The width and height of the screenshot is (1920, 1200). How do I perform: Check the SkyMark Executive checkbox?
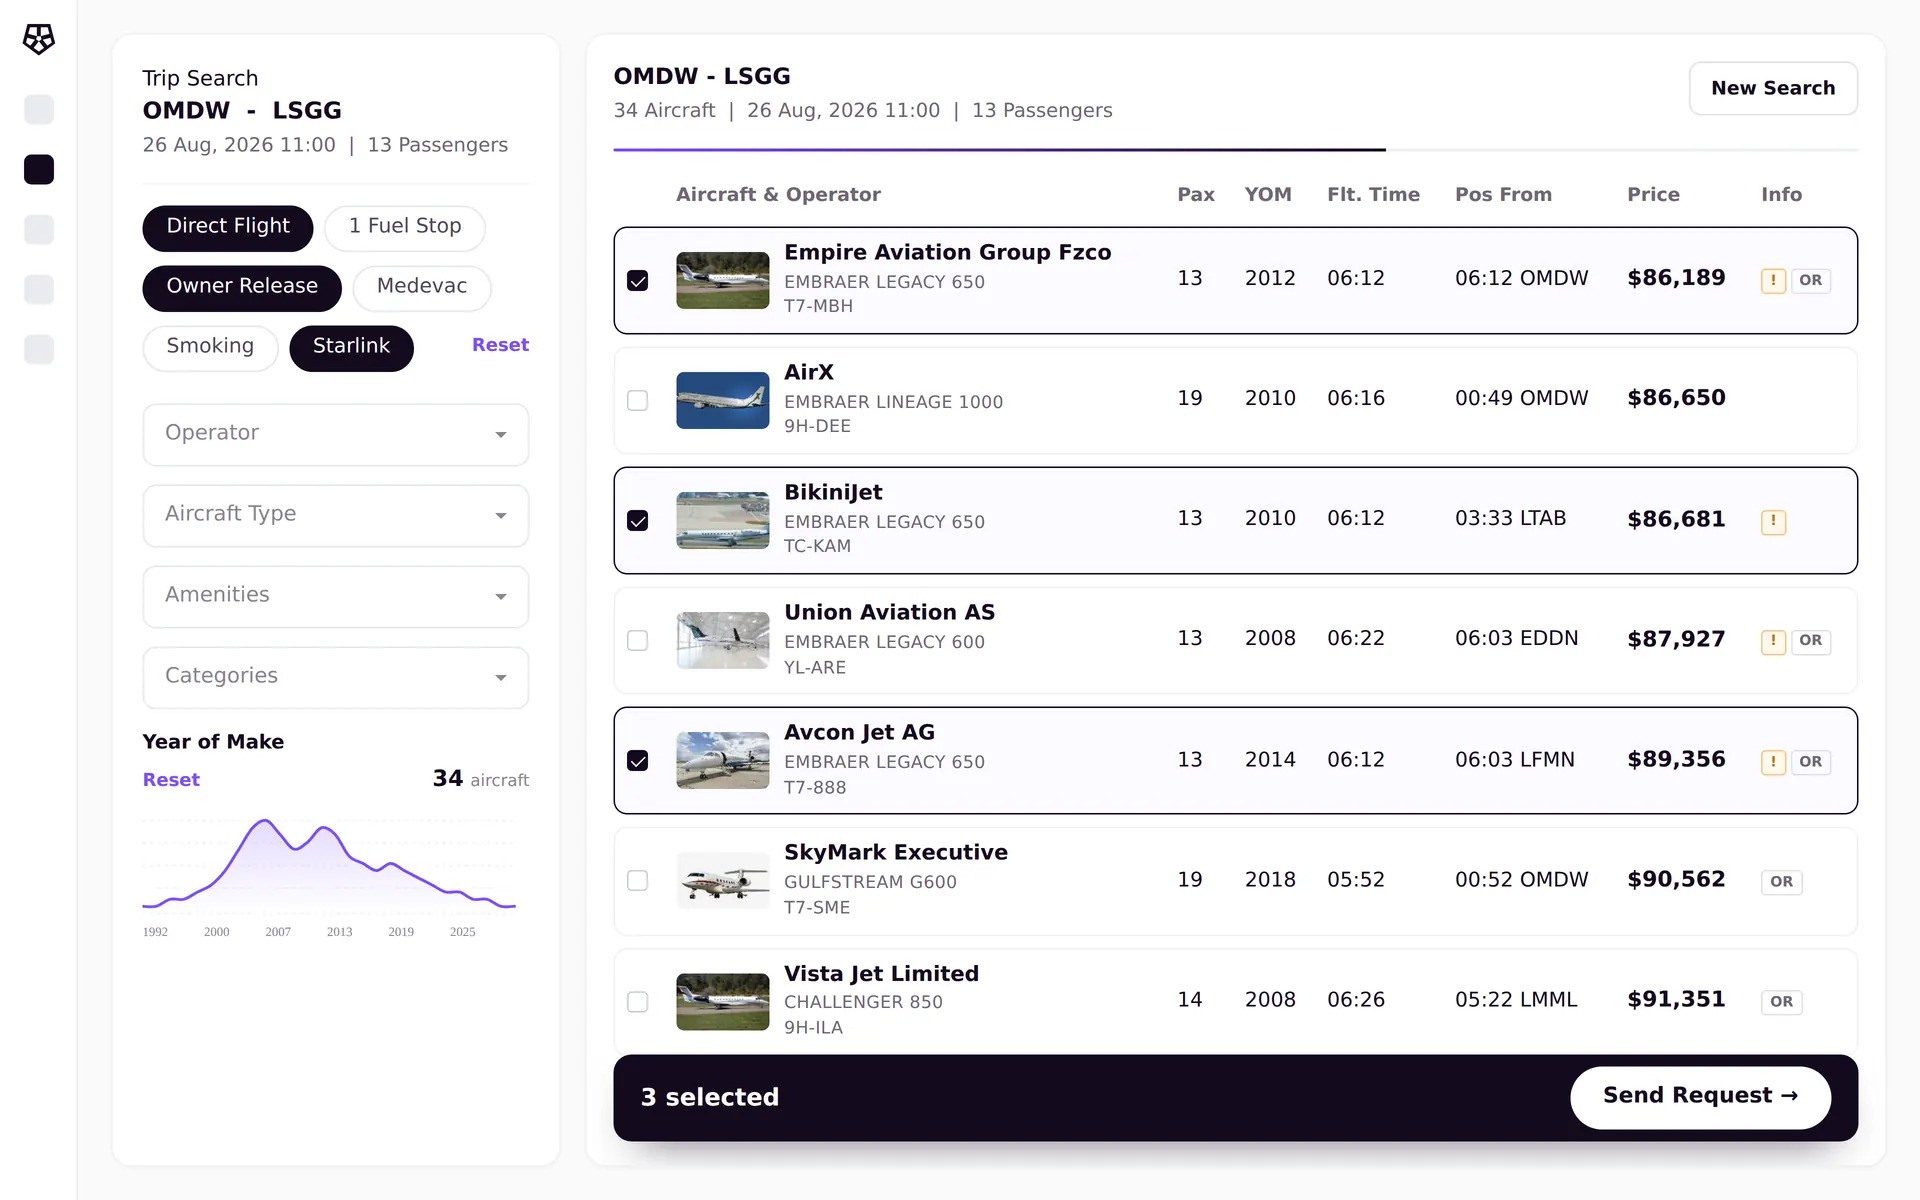pyautogui.click(x=637, y=881)
